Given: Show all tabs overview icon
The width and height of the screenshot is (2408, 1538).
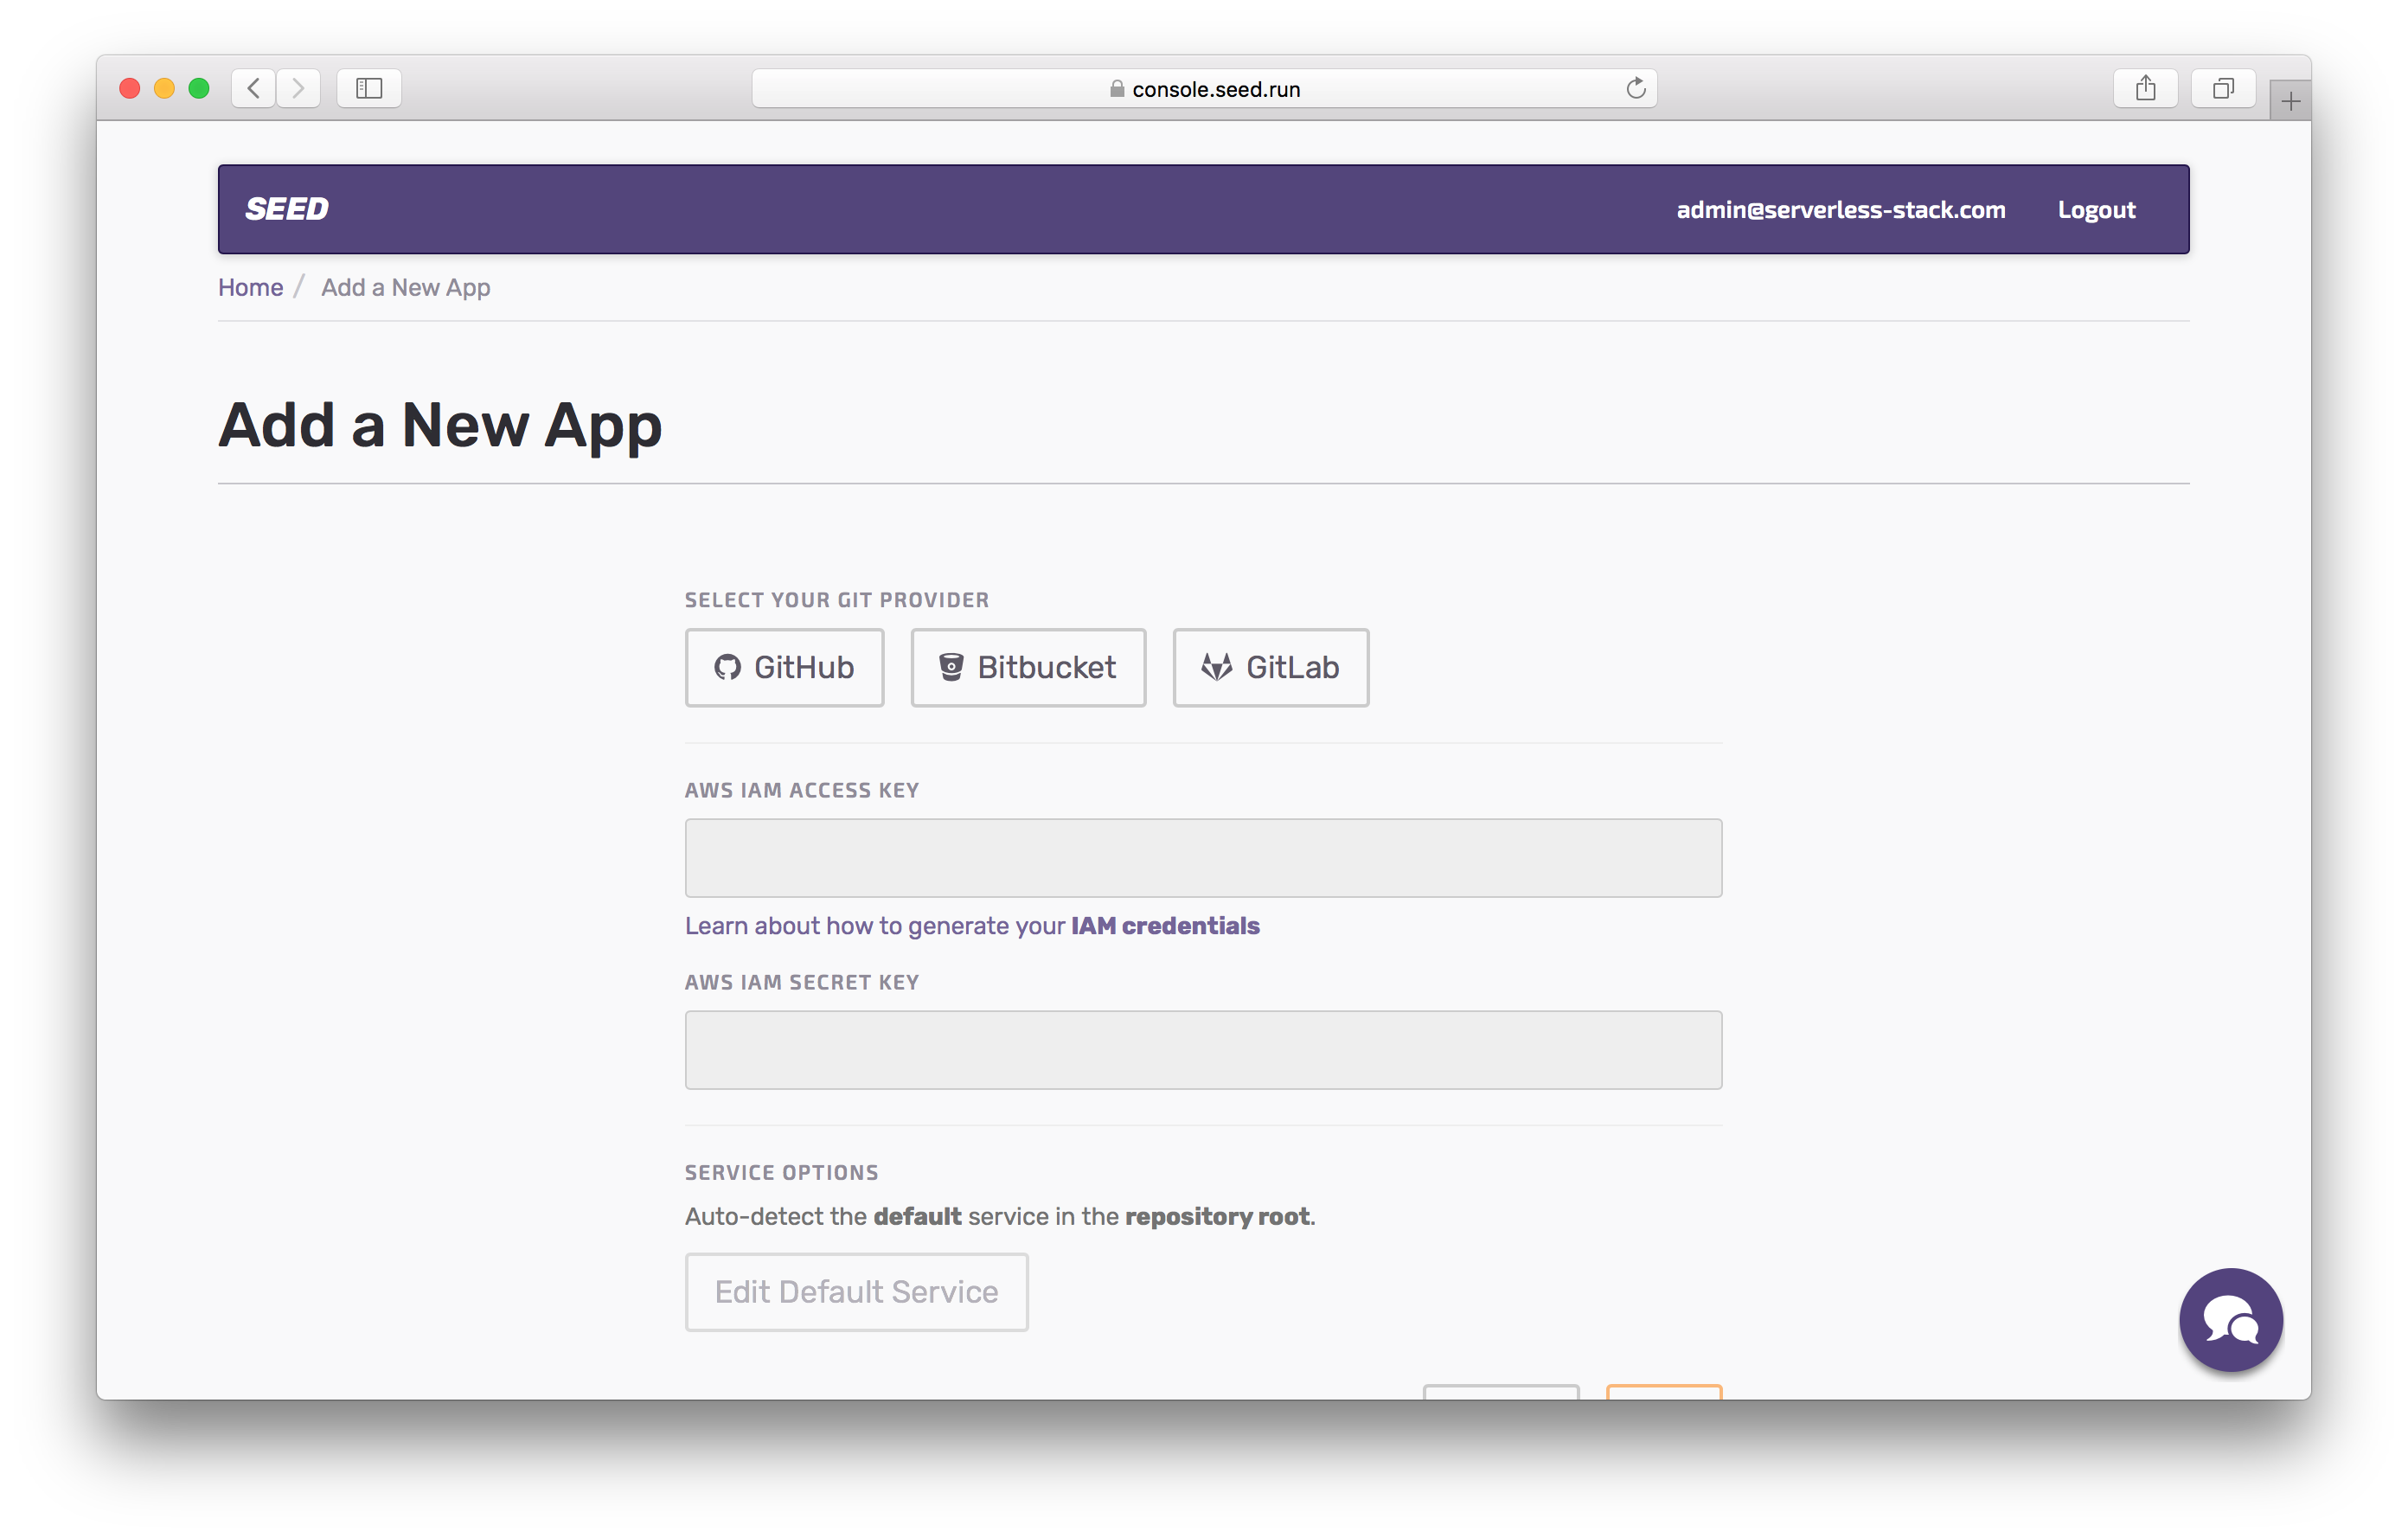Looking at the screenshot, I should tap(2222, 88).
